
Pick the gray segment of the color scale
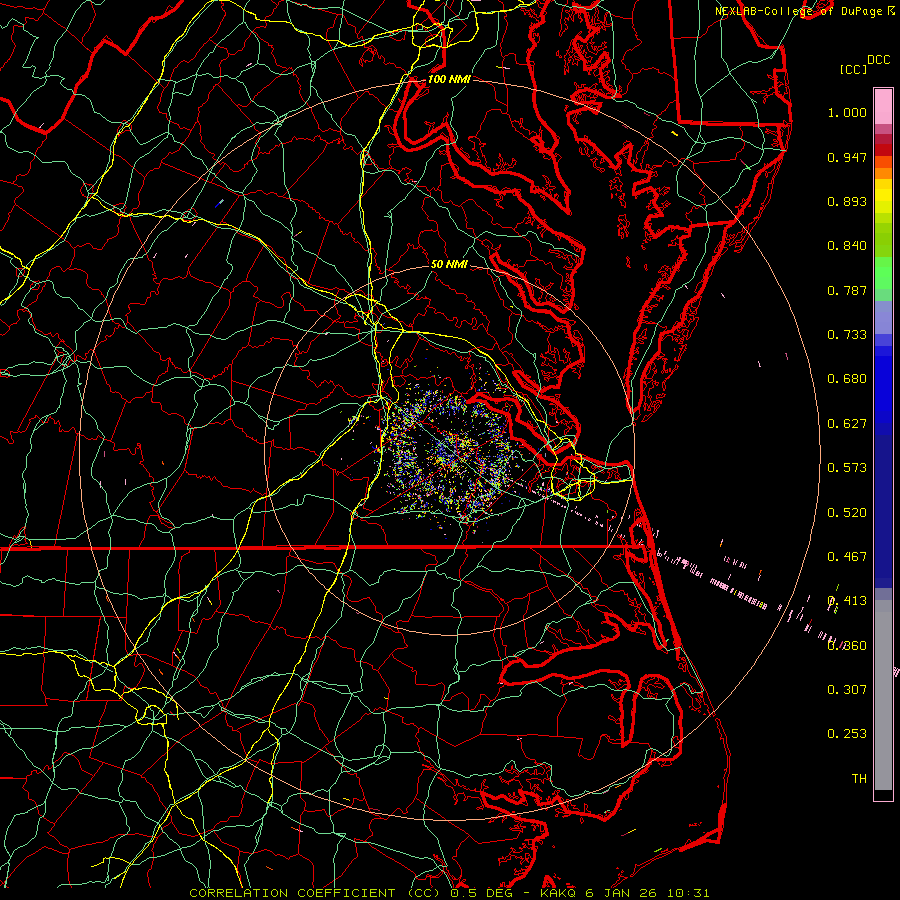click(x=883, y=695)
